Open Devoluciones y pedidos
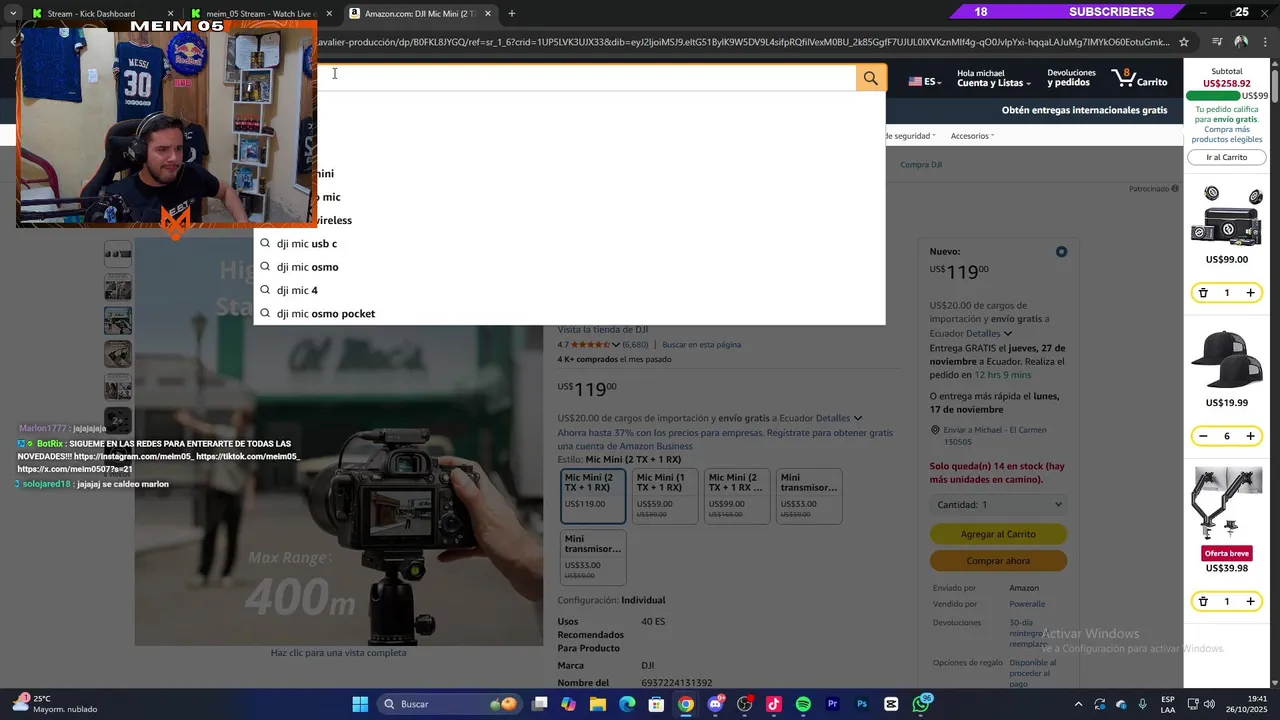1280x720 pixels. (1071, 78)
